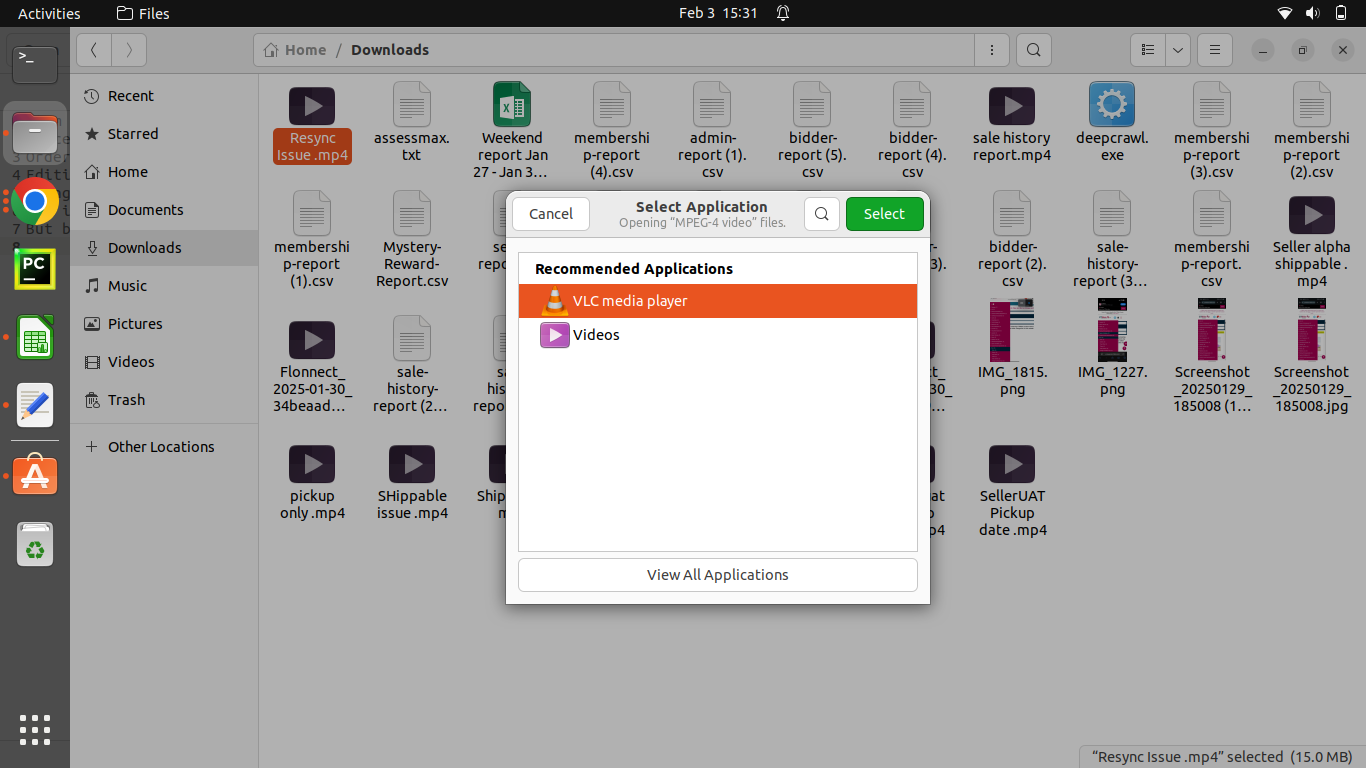The image size is (1366, 768).
Task: Launch Google Chrome from the dock
Action: pos(35,203)
